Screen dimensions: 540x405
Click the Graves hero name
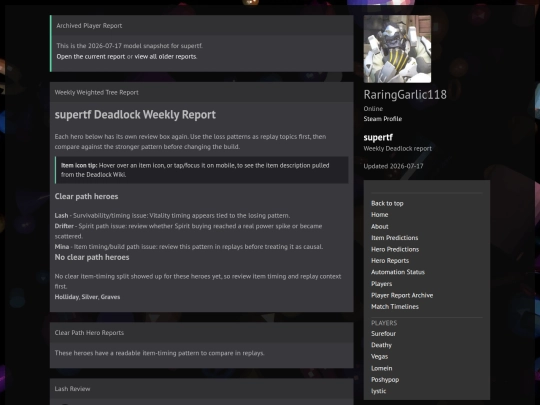(x=110, y=297)
